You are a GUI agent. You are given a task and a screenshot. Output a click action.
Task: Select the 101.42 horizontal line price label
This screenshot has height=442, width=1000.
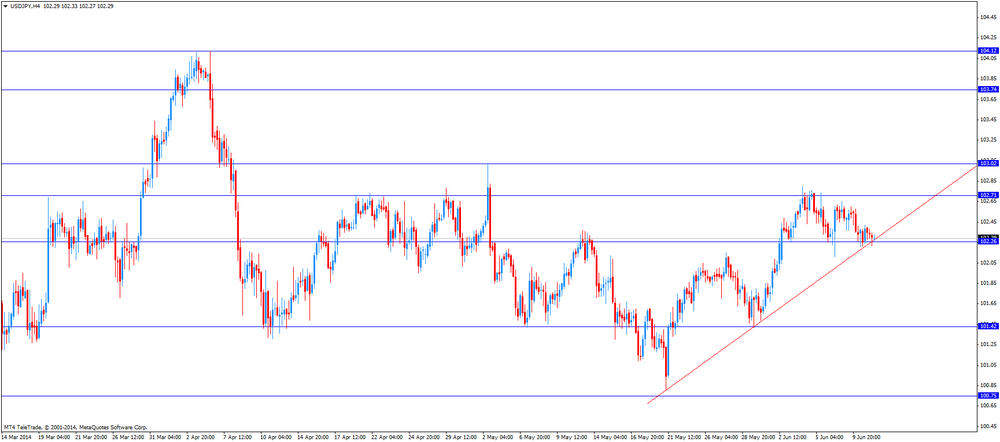tap(988, 327)
